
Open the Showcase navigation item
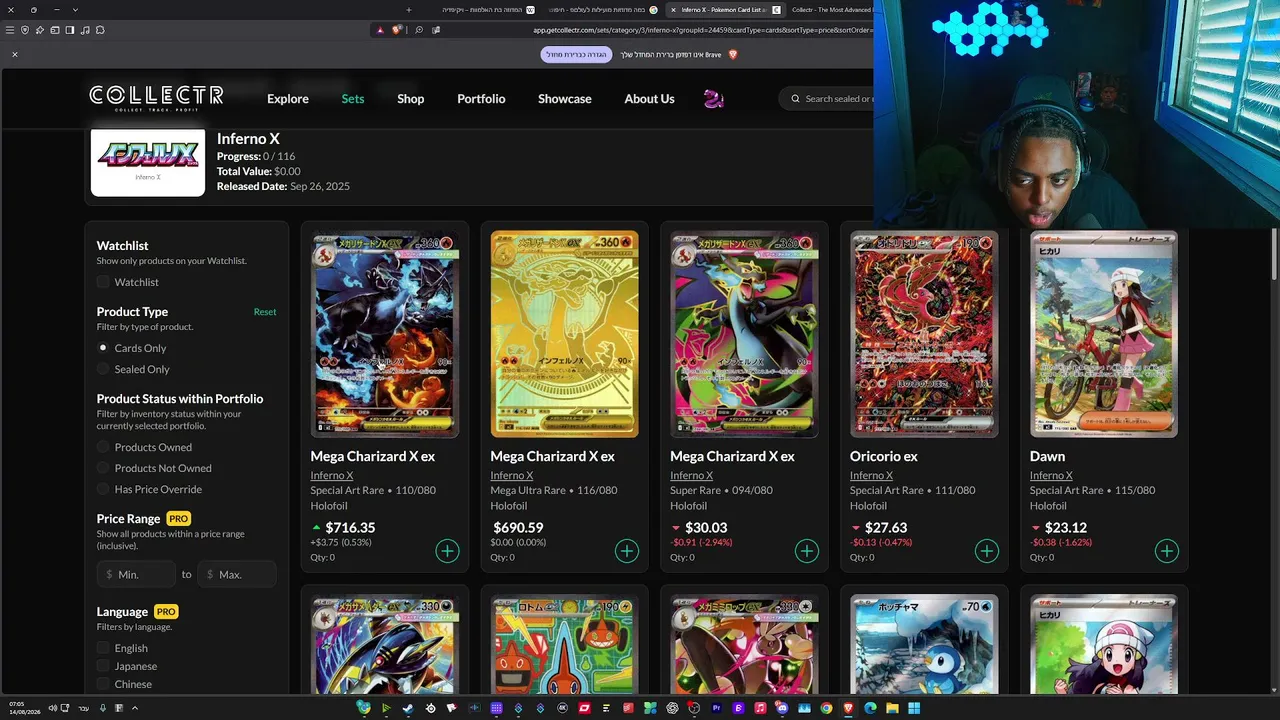click(x=565, y=99)
